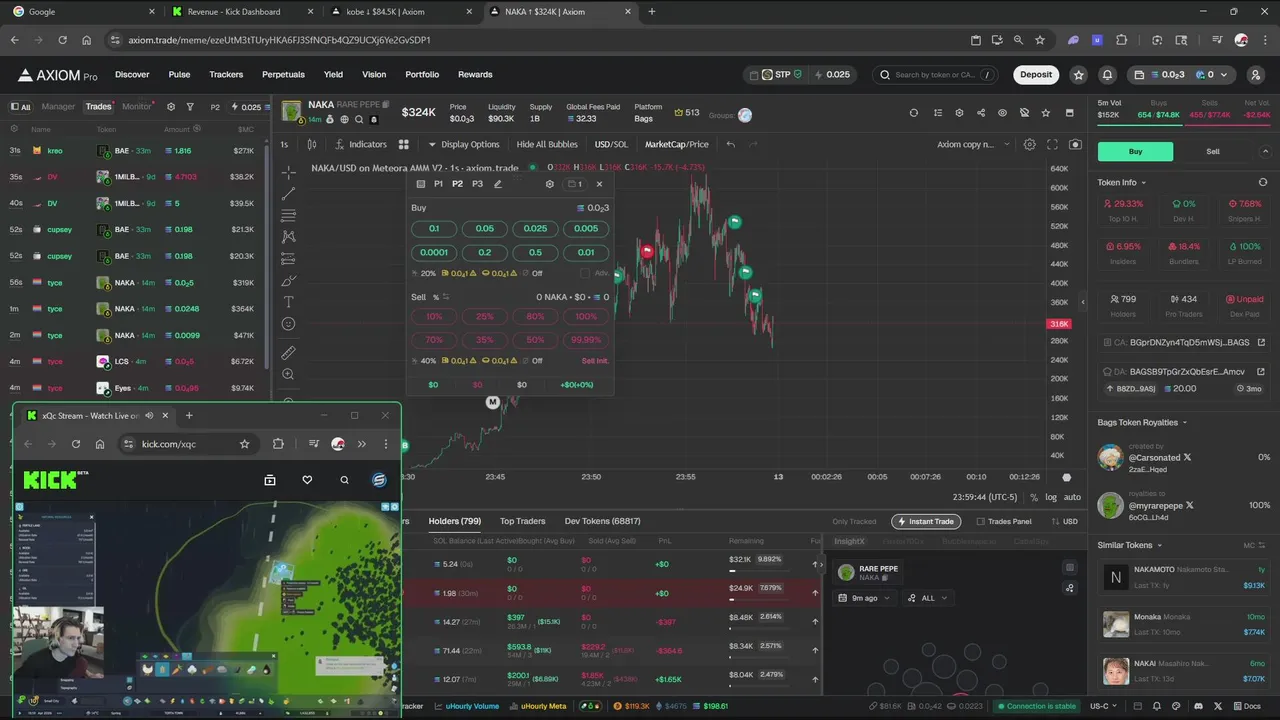The width and height of the screenshot is (1280, 720).
Task: Switch to the Trades tab in tracker
Action: [x=98, y=107]
